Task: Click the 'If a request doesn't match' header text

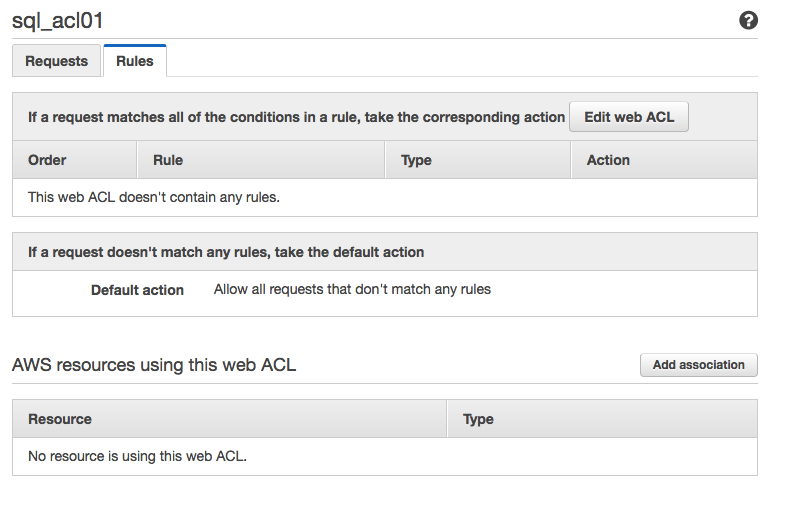Action: click(x=226, y=252)
